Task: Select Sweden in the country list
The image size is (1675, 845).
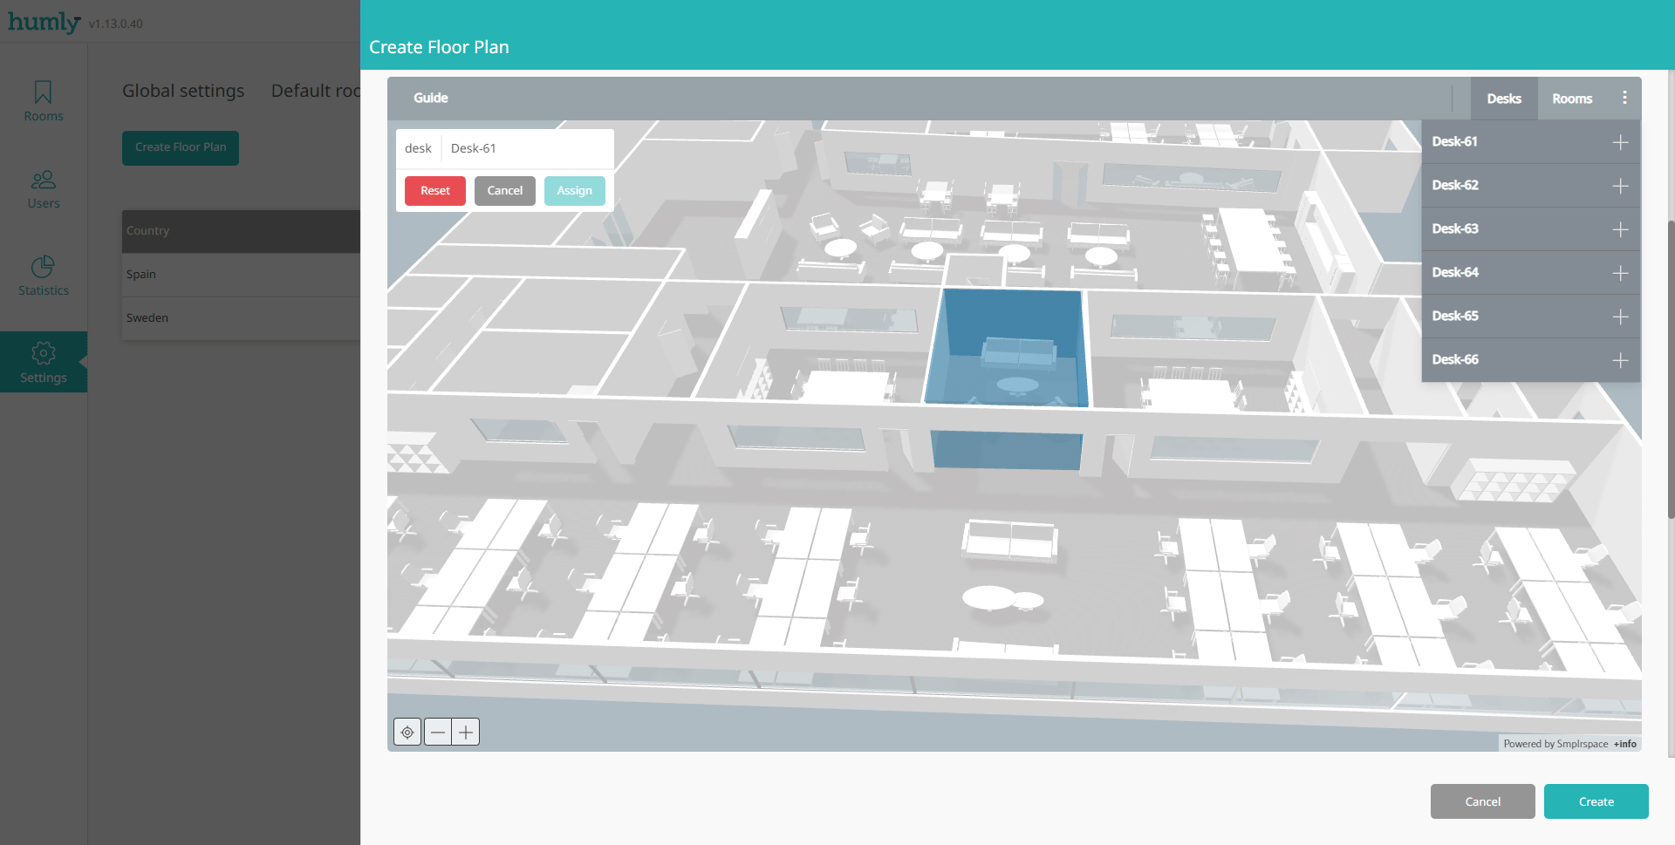Action: coord(241,318)
